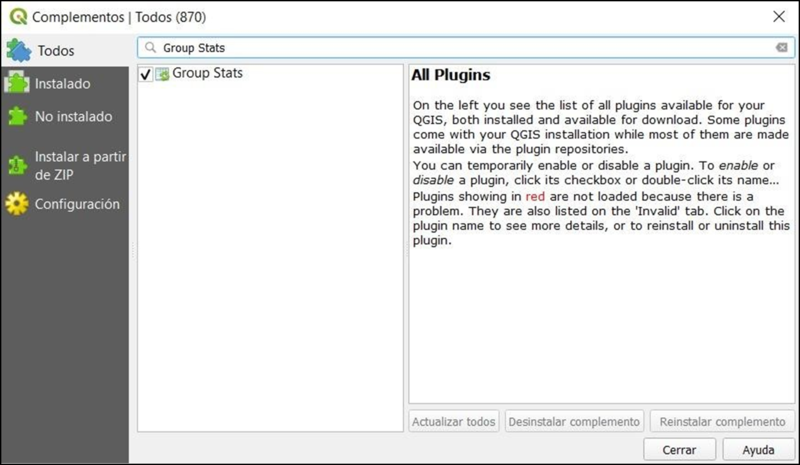800x465 pixels.
Task: Click the Desinstalar complemento button
Action: 574,422
